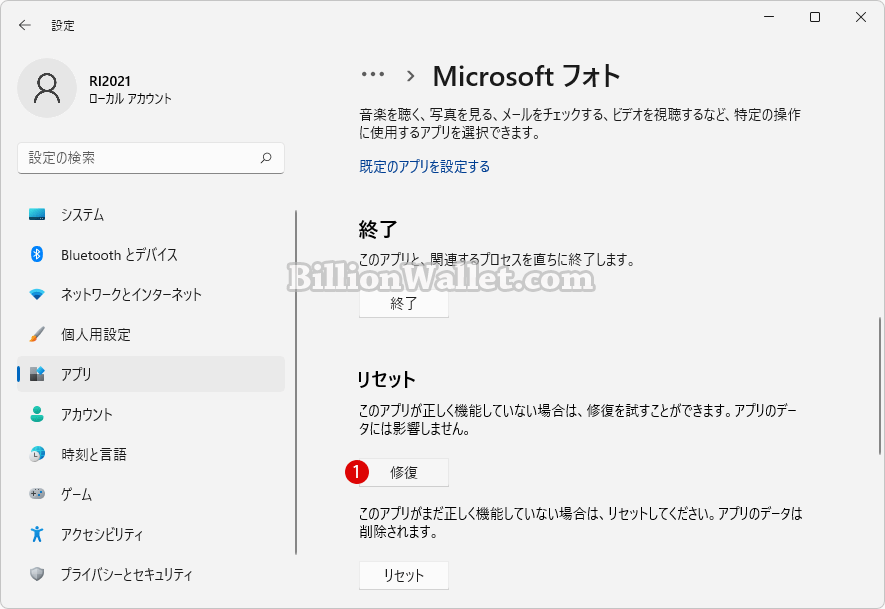Click the アプリ icon in sidebar
This screenshot has width=885, height=609.
click(37, 374)
